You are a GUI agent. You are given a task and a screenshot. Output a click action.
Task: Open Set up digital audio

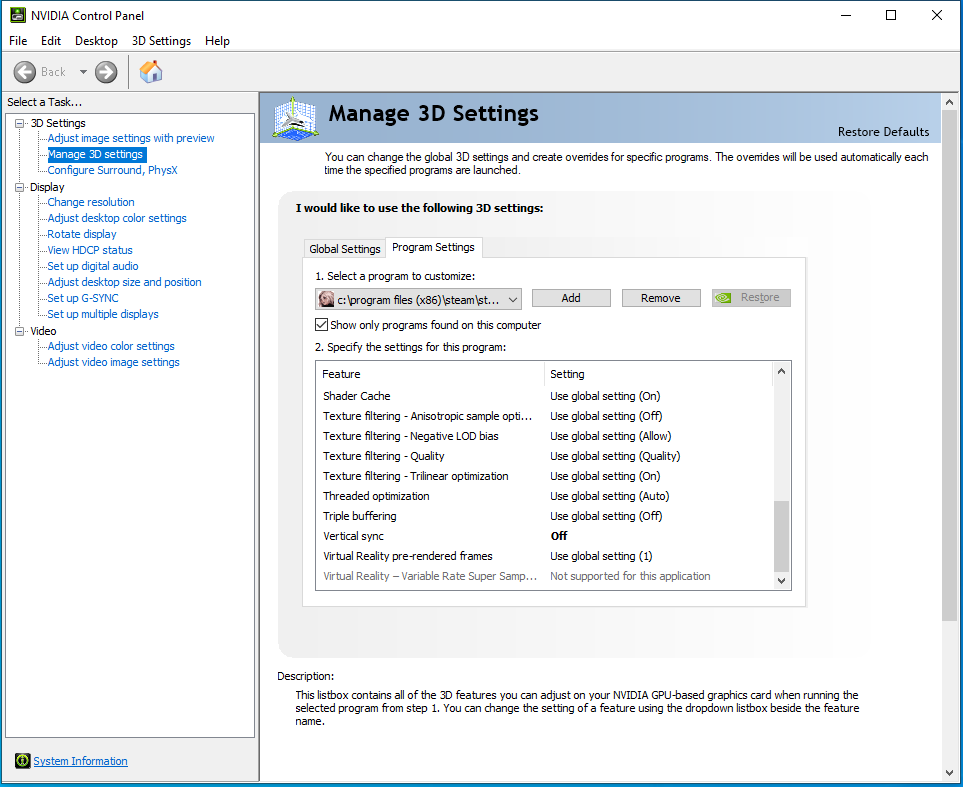tap(93, 266)
